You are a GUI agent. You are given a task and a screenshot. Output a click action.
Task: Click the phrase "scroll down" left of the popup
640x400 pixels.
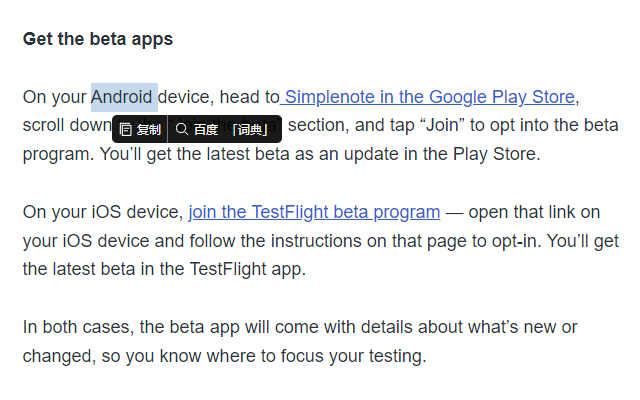point(67,126)
